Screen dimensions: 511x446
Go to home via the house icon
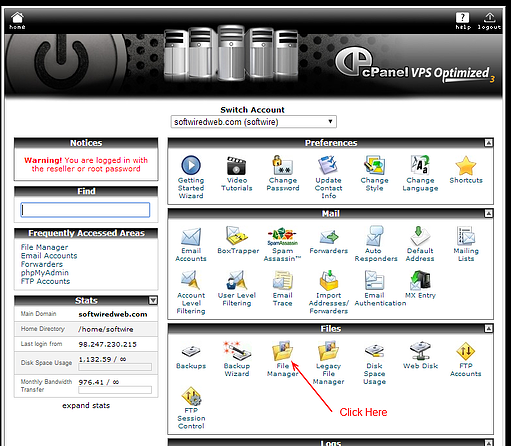pyautogui.click(x=17, y=21)
